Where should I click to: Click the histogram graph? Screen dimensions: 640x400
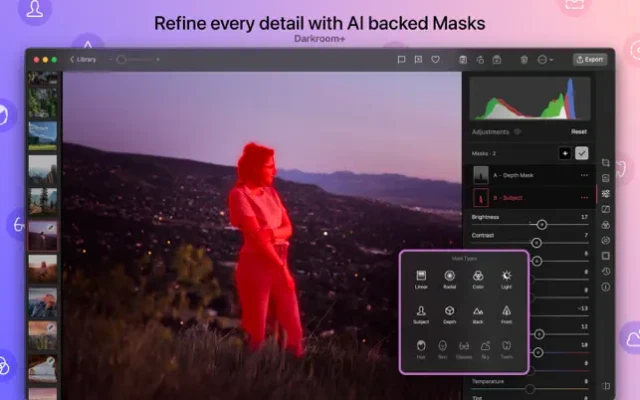(530, 98)
